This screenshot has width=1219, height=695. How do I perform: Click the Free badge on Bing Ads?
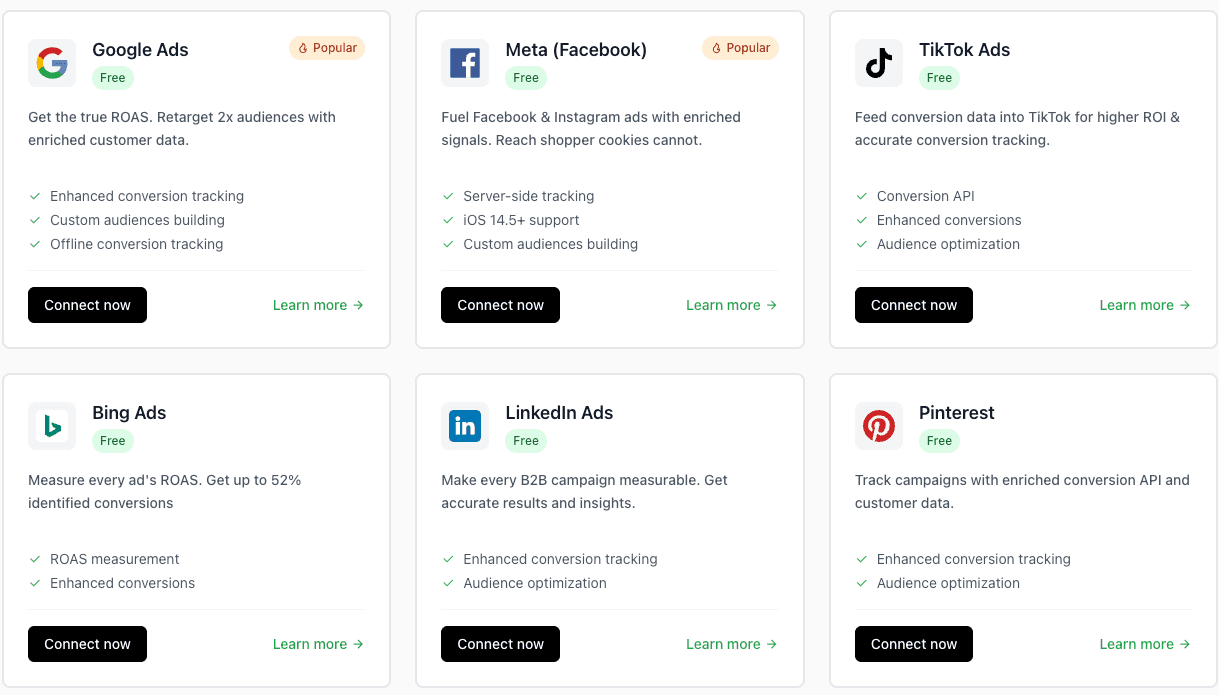click(112, 440)
